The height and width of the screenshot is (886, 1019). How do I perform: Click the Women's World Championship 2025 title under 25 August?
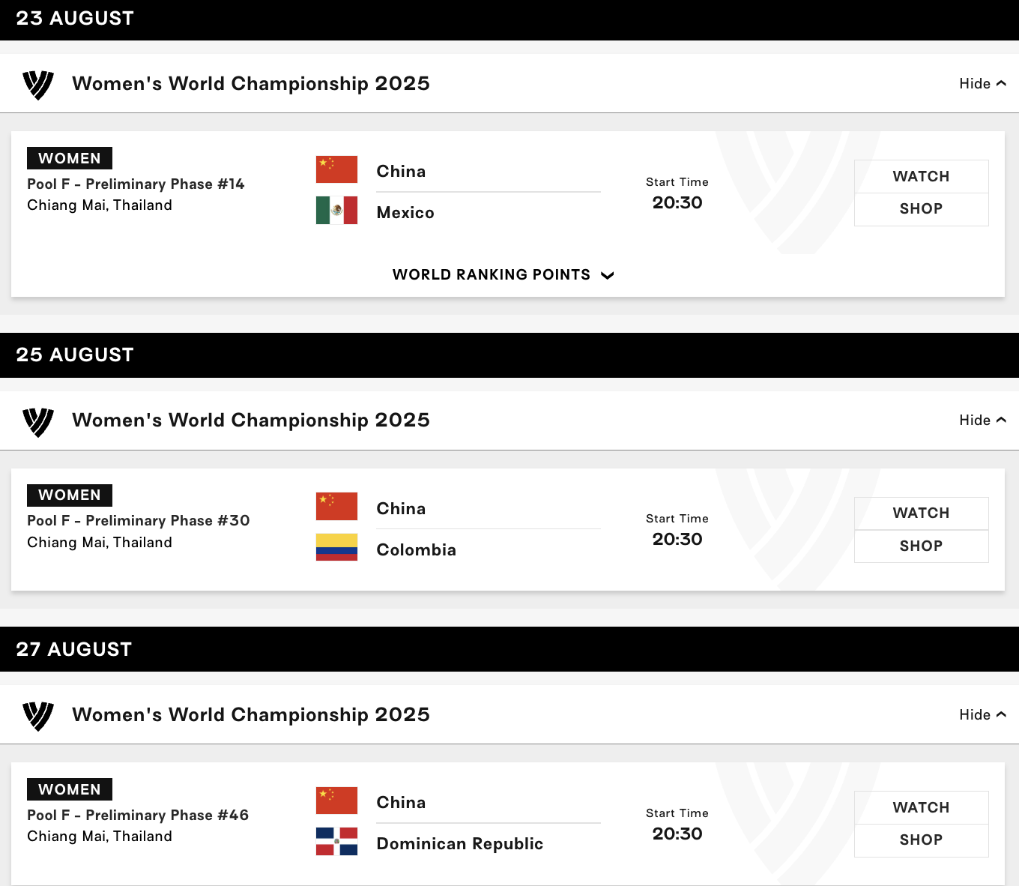pos(251,420)
